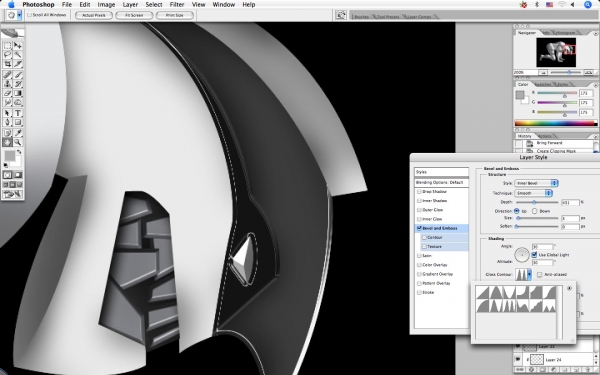Reset to default colors icon
This screenshot has height=375, width=600.
[x=6, y=165]
